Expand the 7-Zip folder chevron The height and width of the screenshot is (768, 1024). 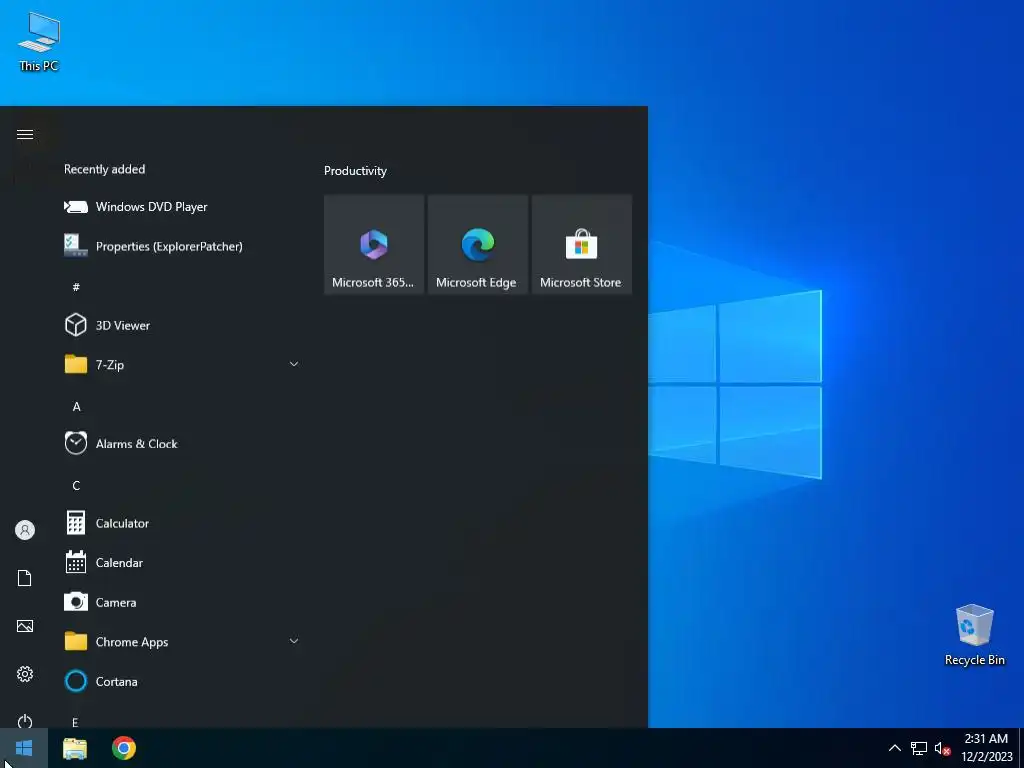click(294, 364)
